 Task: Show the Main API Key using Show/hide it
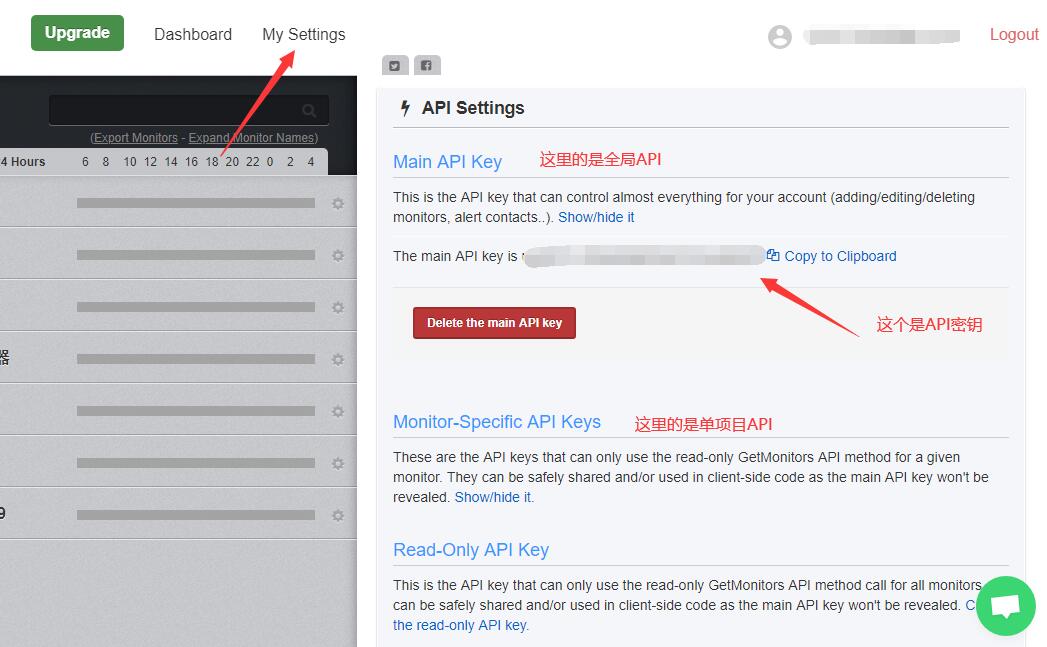tap(596, 217)
